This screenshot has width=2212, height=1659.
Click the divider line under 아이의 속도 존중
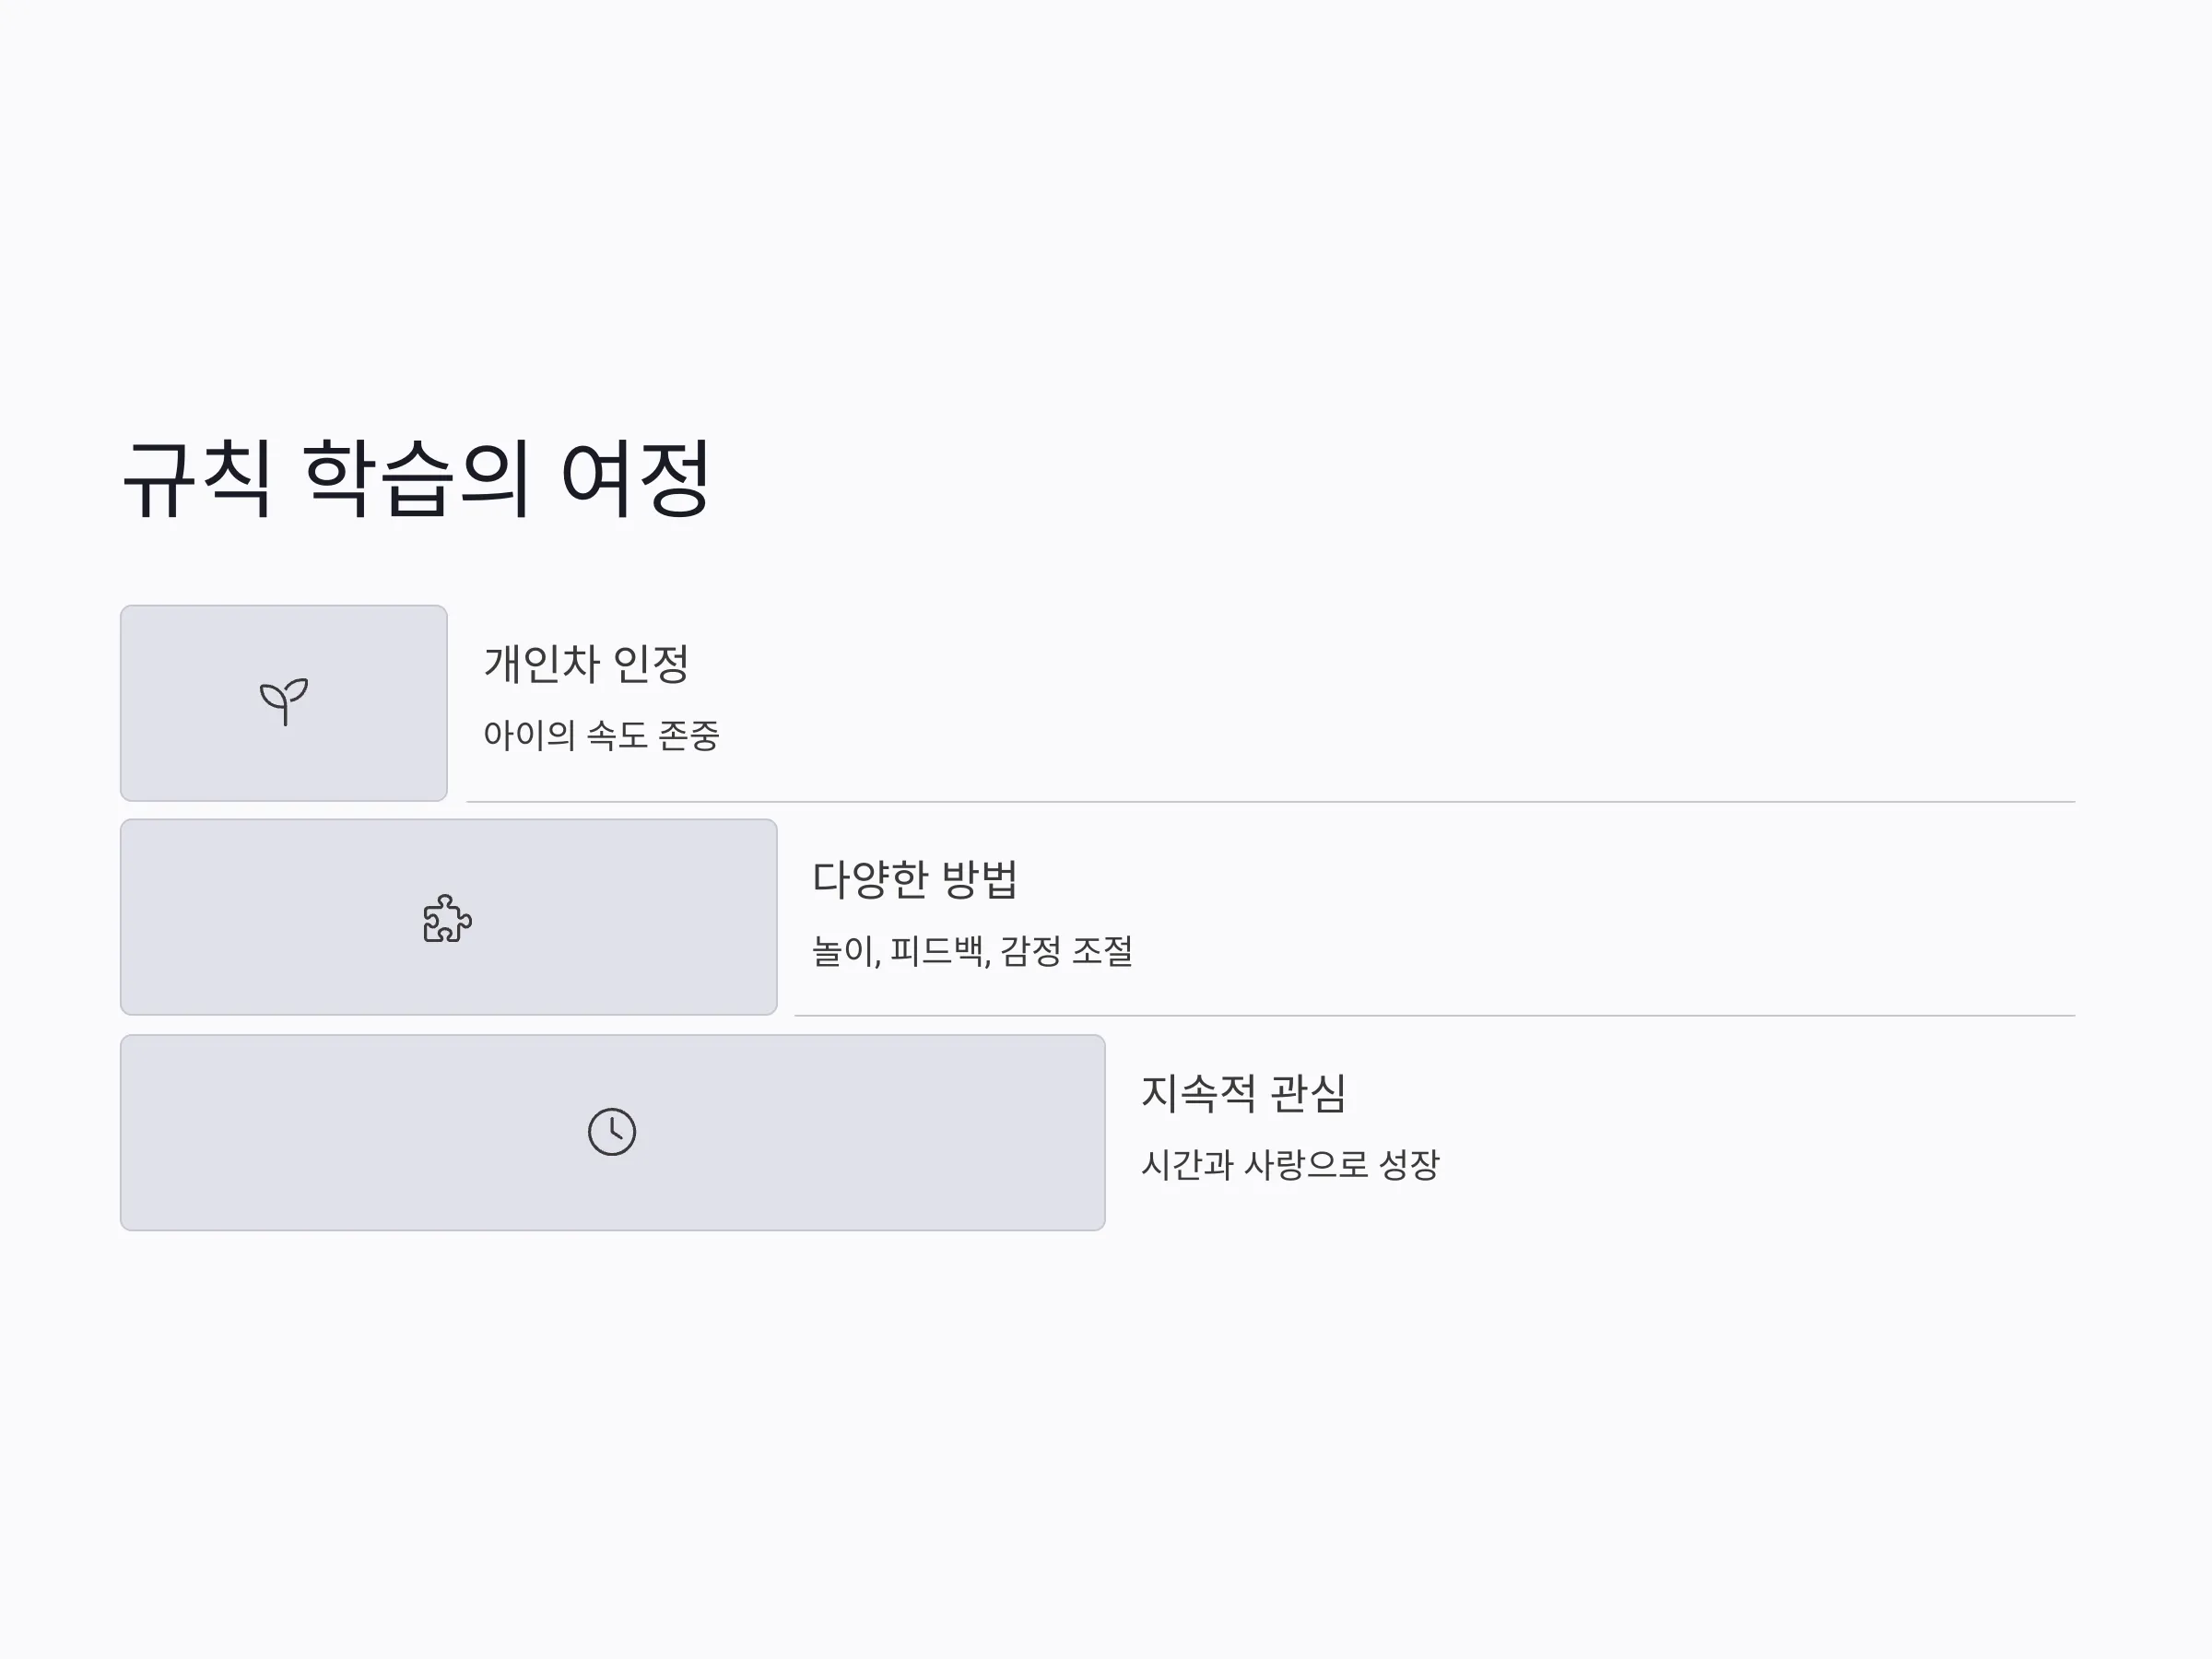[x=1270, y=802]
